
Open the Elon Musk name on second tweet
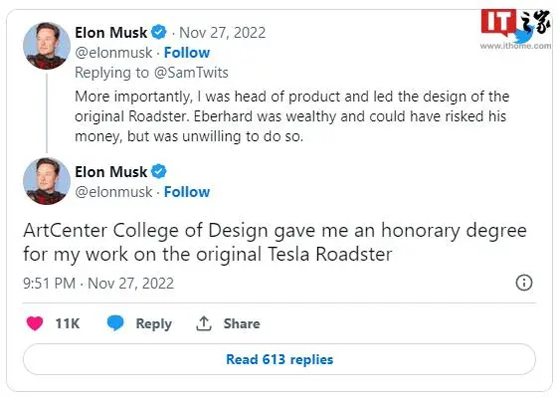coord(111,172)
